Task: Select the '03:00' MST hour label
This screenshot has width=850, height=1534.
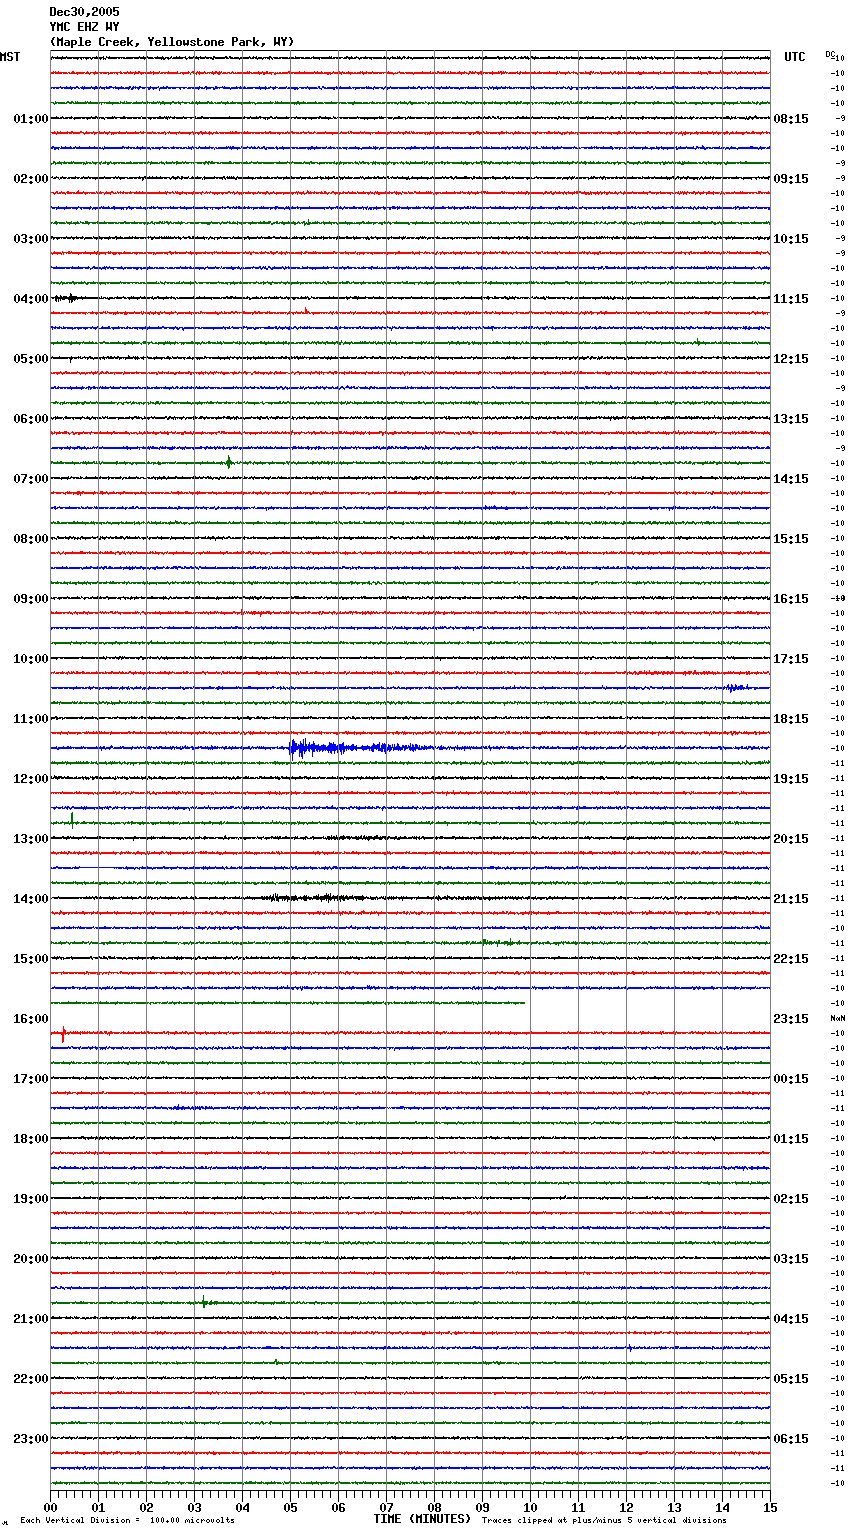Action: tap(31, 239)
